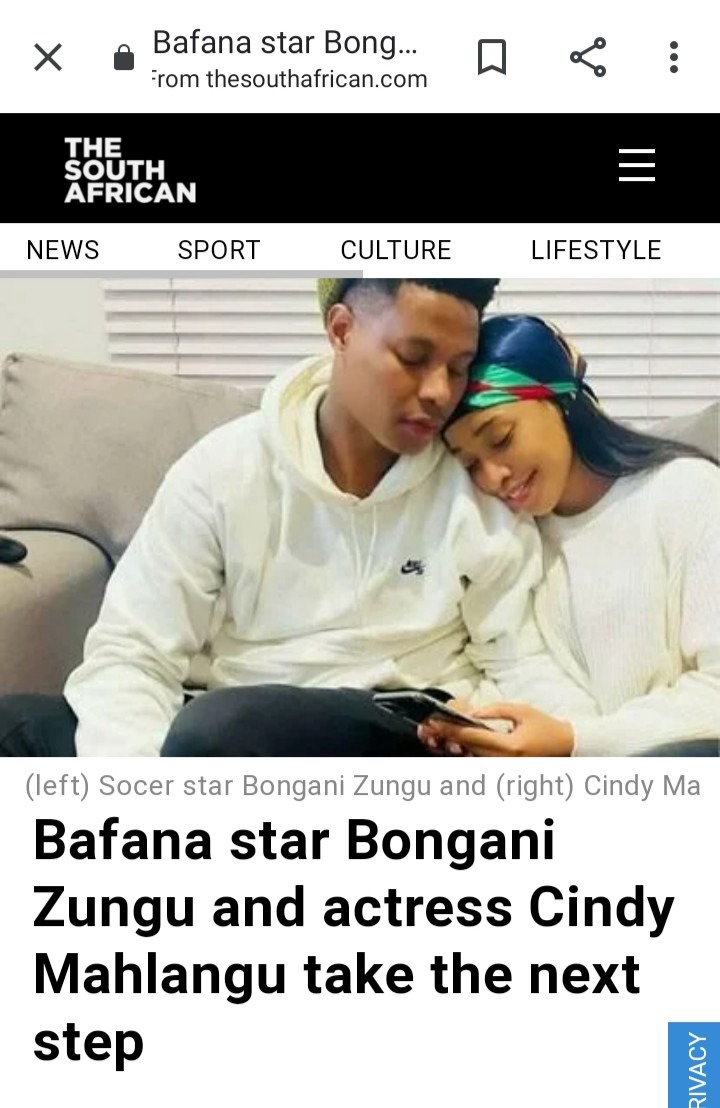Close the in-app browser tab

click(48, 57)
